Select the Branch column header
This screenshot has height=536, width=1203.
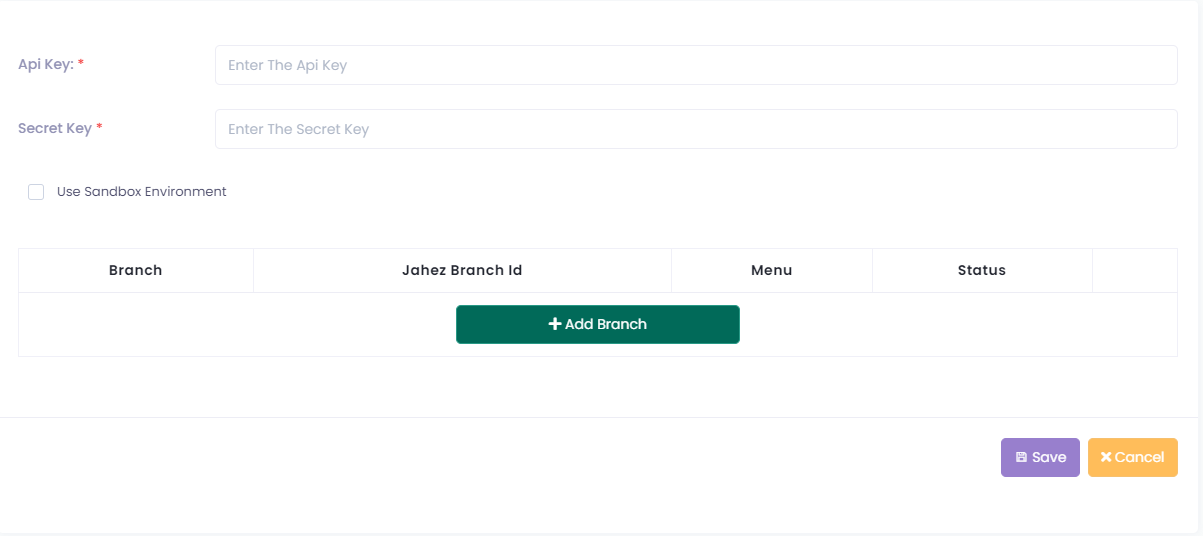pyautogui.click(x=136, y=270)
